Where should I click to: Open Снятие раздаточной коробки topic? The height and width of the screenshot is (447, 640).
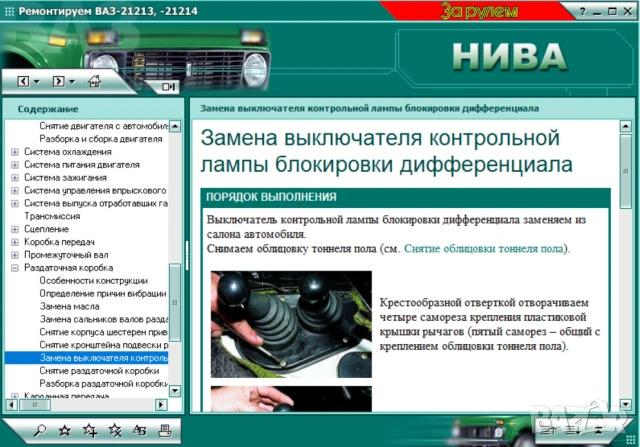pos(99,371)
